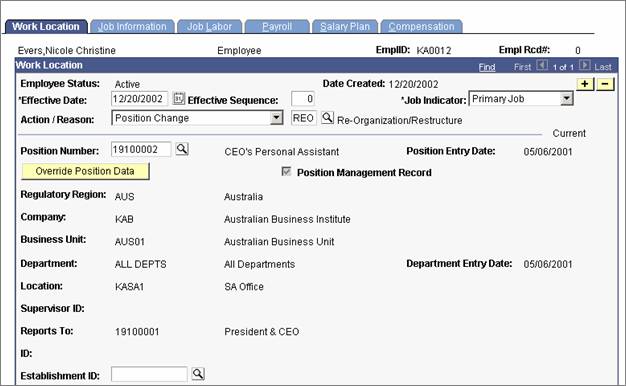This screenshot has height=386, width=626.
Task: Click the reason code field showing REO
Action: (304, 118)
